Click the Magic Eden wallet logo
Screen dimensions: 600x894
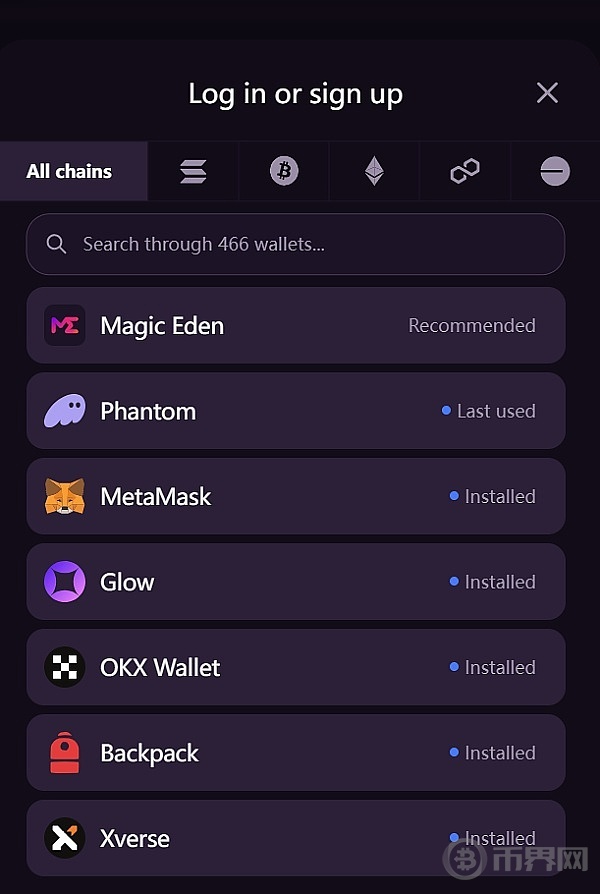click(65, 326)
